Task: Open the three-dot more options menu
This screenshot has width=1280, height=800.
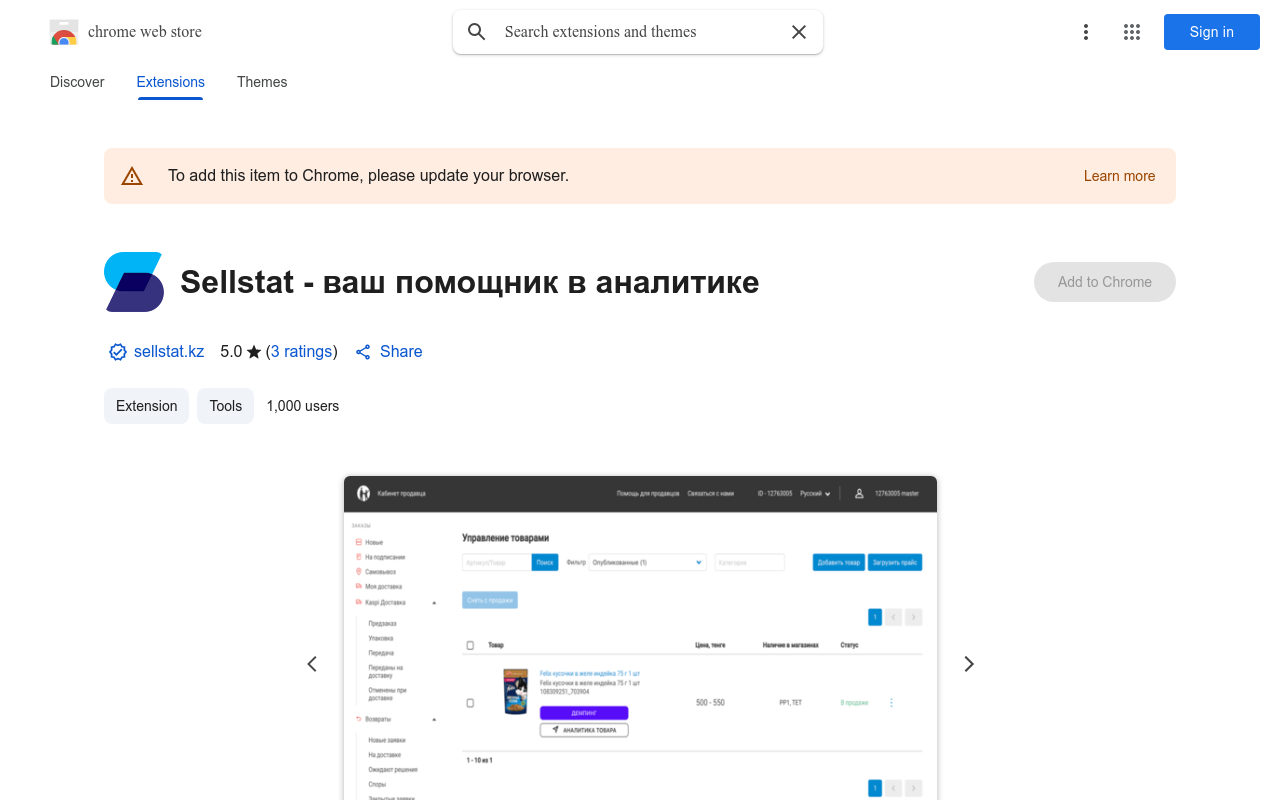Action: (1086, 32)
